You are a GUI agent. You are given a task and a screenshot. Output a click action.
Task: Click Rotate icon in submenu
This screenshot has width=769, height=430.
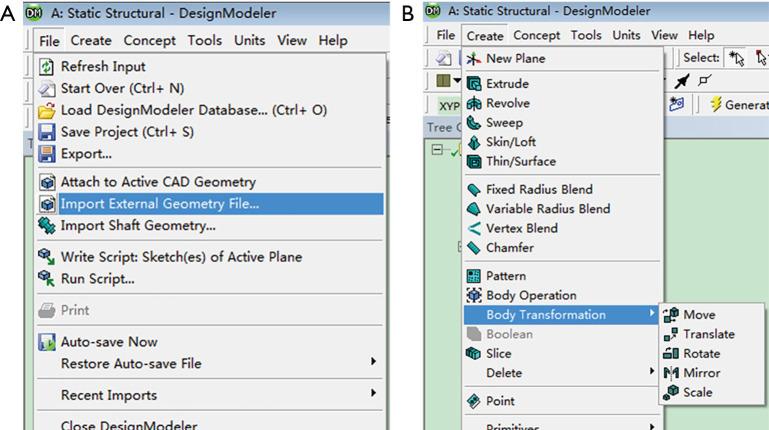pos(671,354)
